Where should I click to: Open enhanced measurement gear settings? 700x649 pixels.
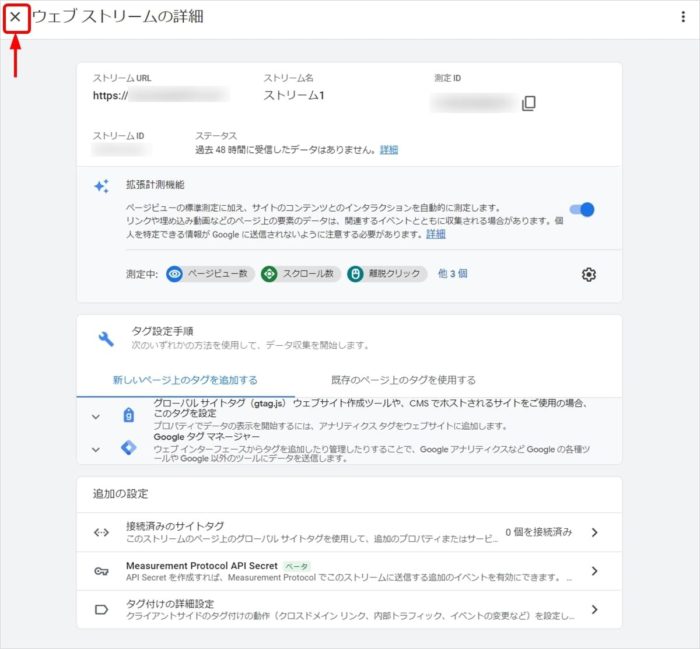tap(589, 274)
